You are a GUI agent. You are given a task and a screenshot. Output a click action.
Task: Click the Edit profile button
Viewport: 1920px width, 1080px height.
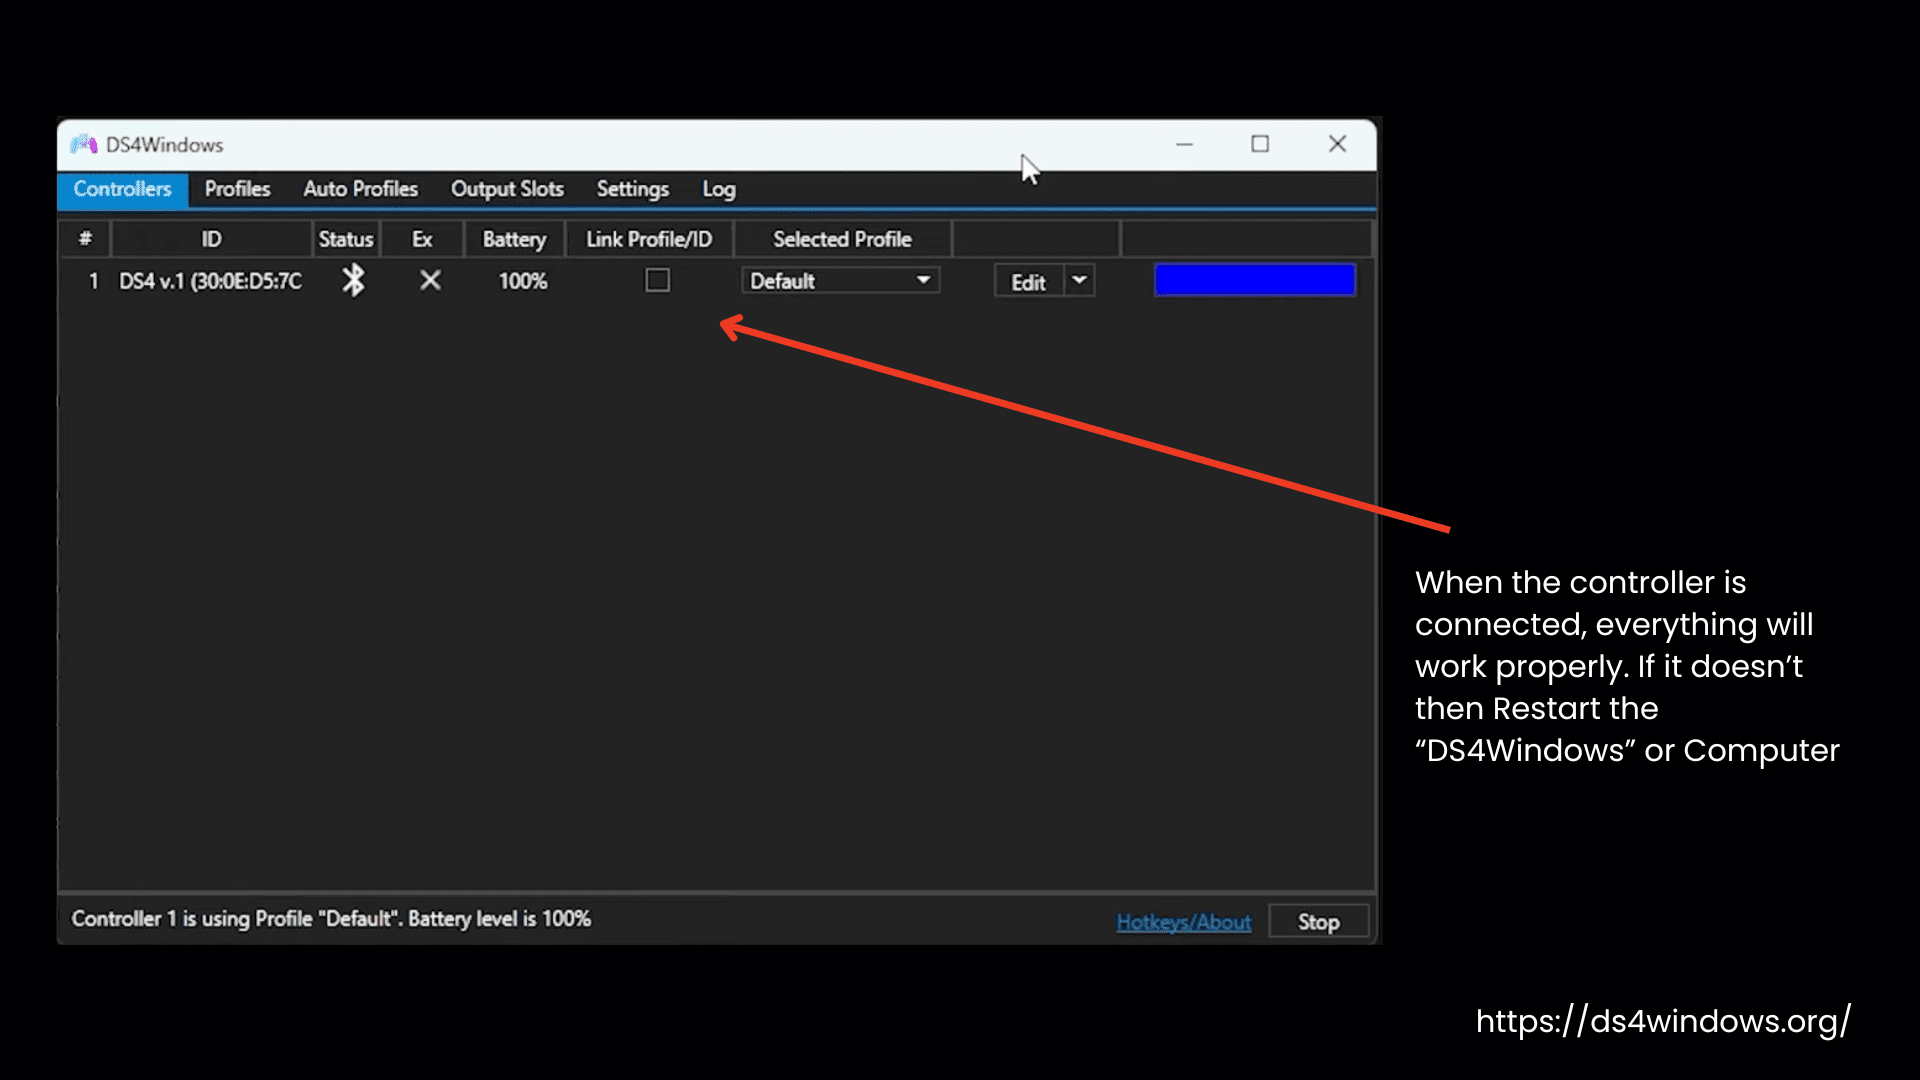coord(1029,282)
